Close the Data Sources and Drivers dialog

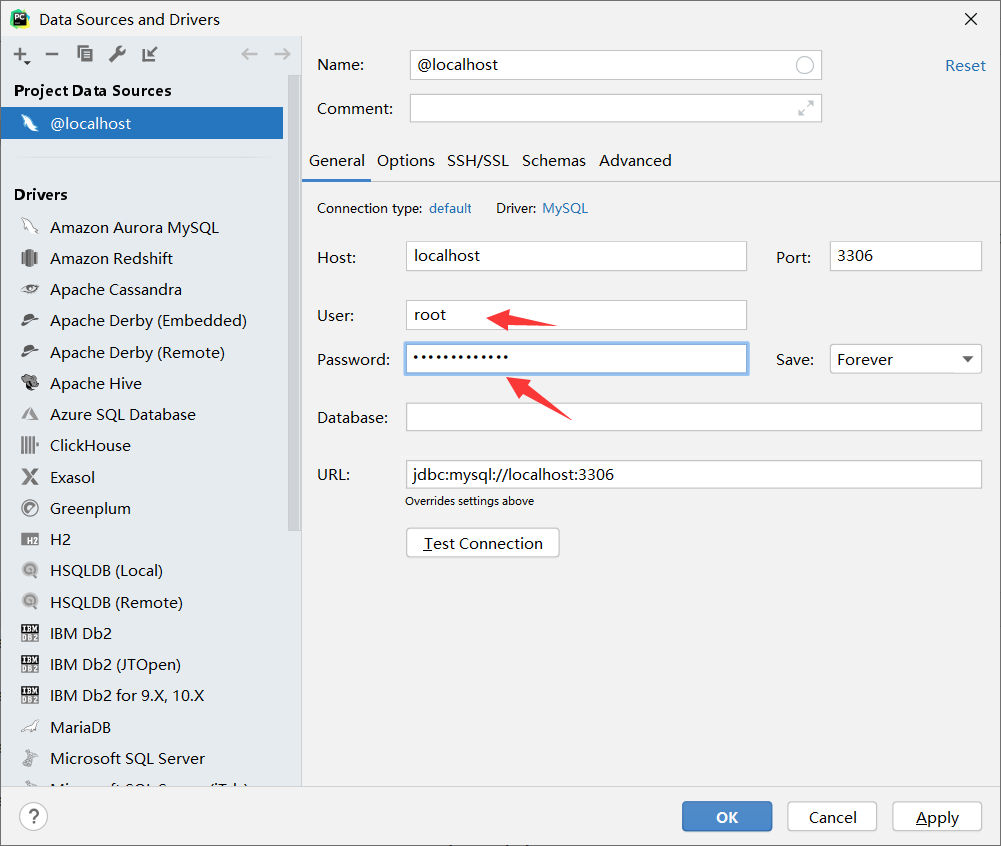pyautogui.click(x=970, y=19)
